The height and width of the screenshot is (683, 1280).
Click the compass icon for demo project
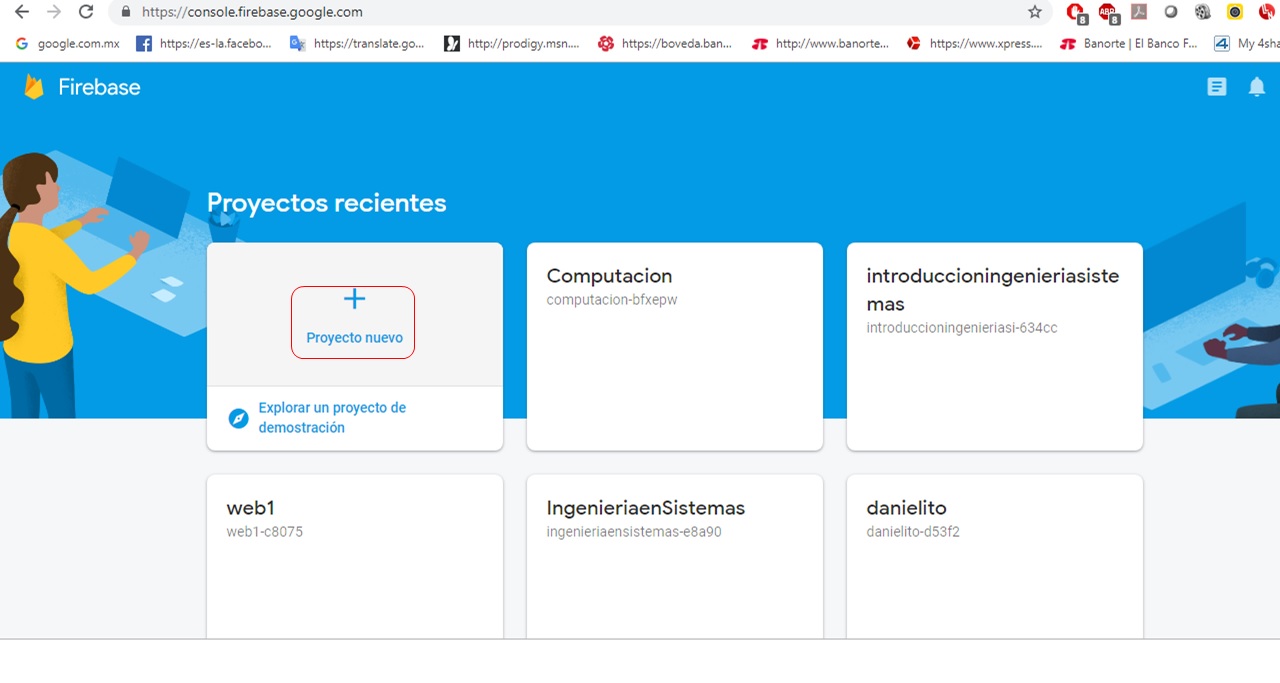238,418
